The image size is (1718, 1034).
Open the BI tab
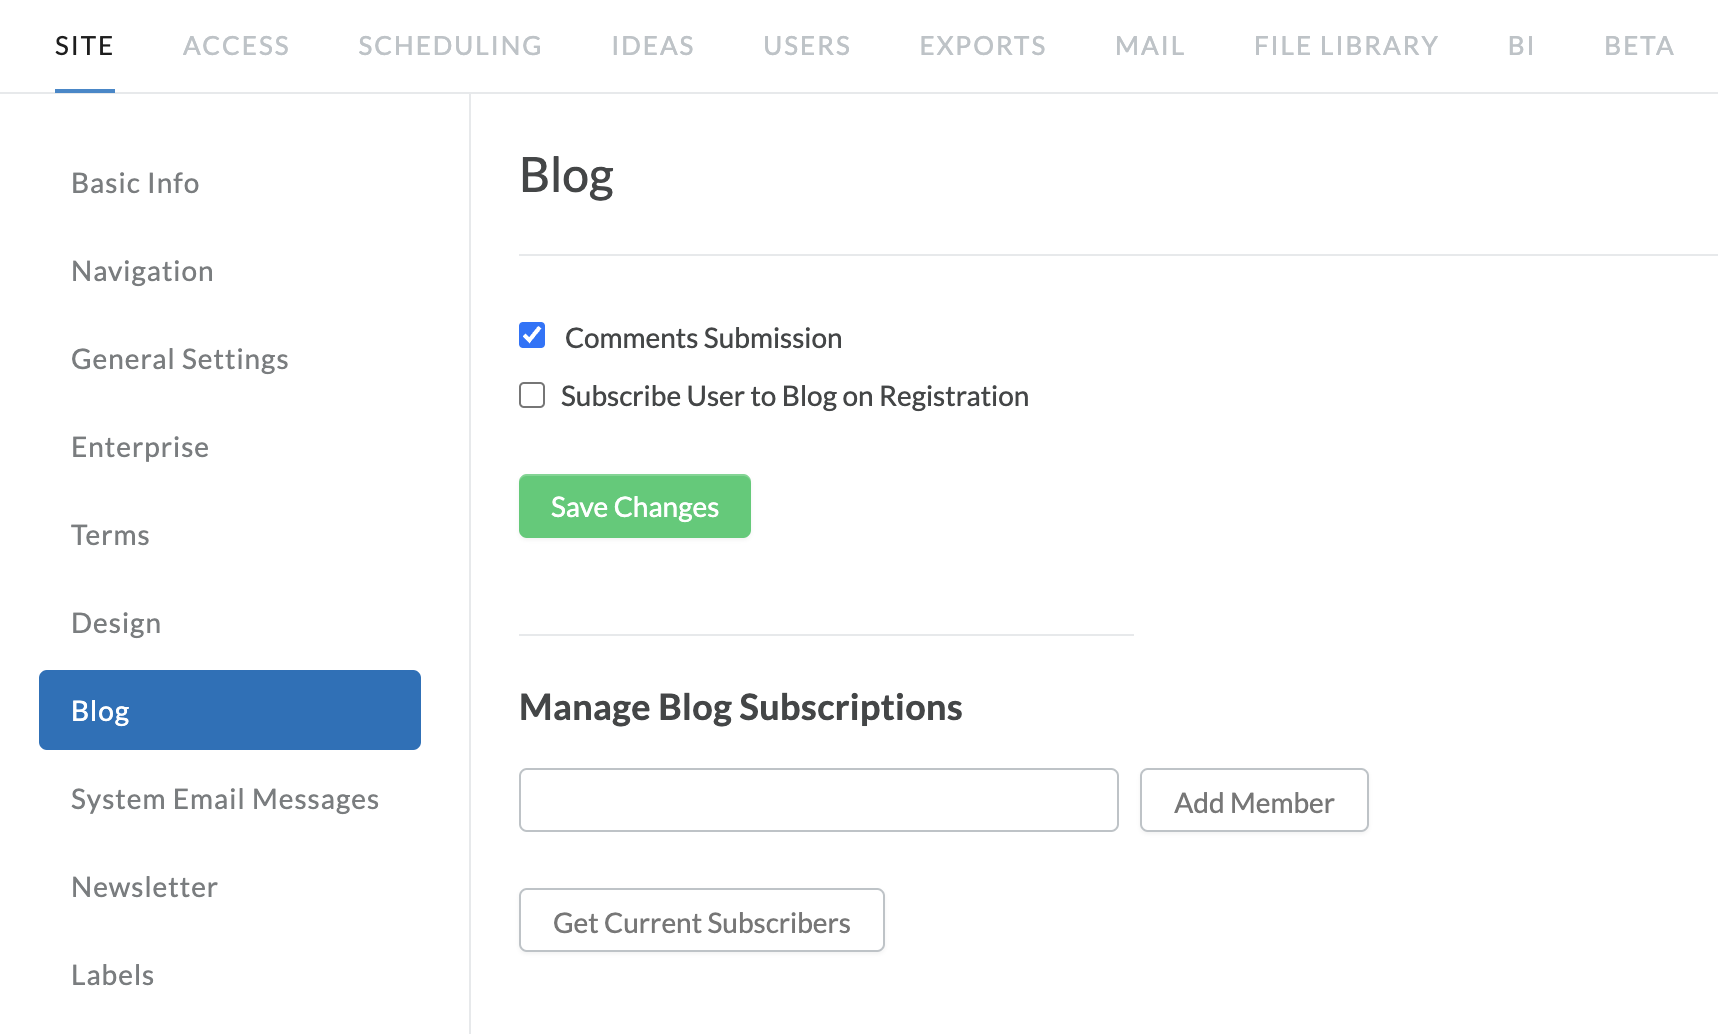click(1521, 46)
